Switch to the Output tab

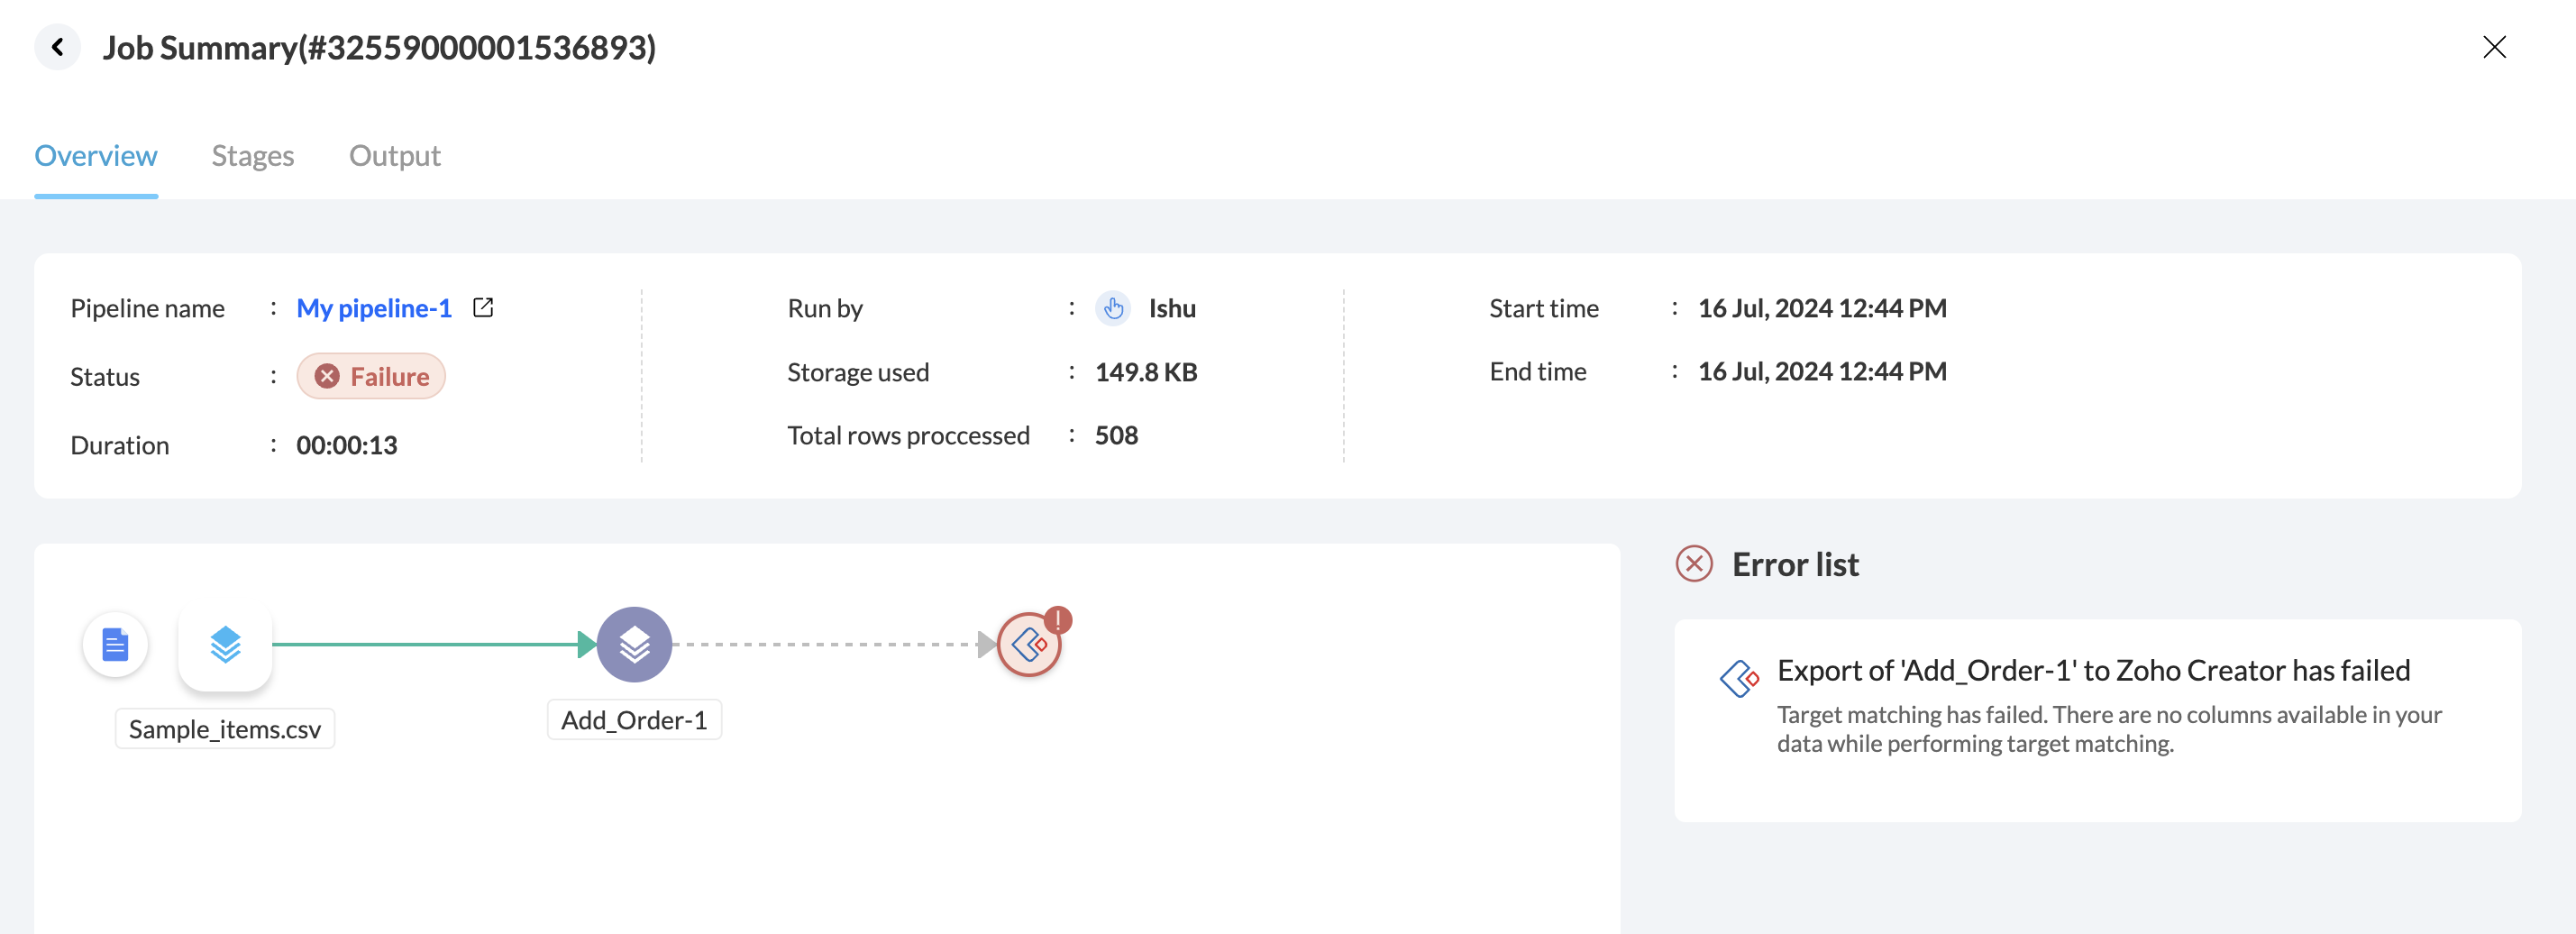tap(394, 156)
